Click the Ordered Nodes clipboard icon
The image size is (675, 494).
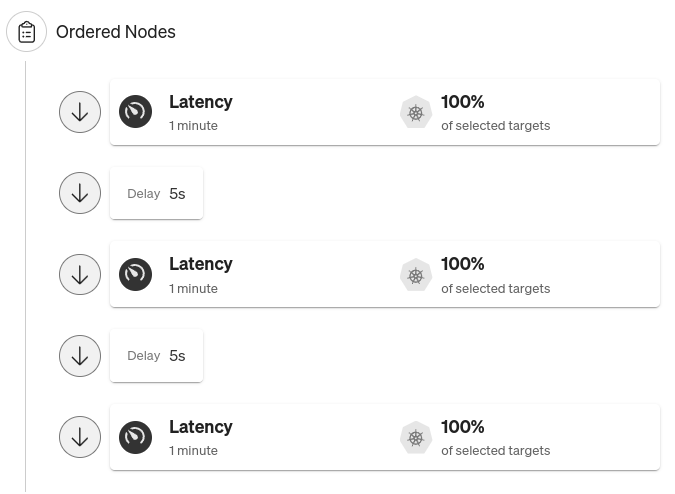point(26,32)
